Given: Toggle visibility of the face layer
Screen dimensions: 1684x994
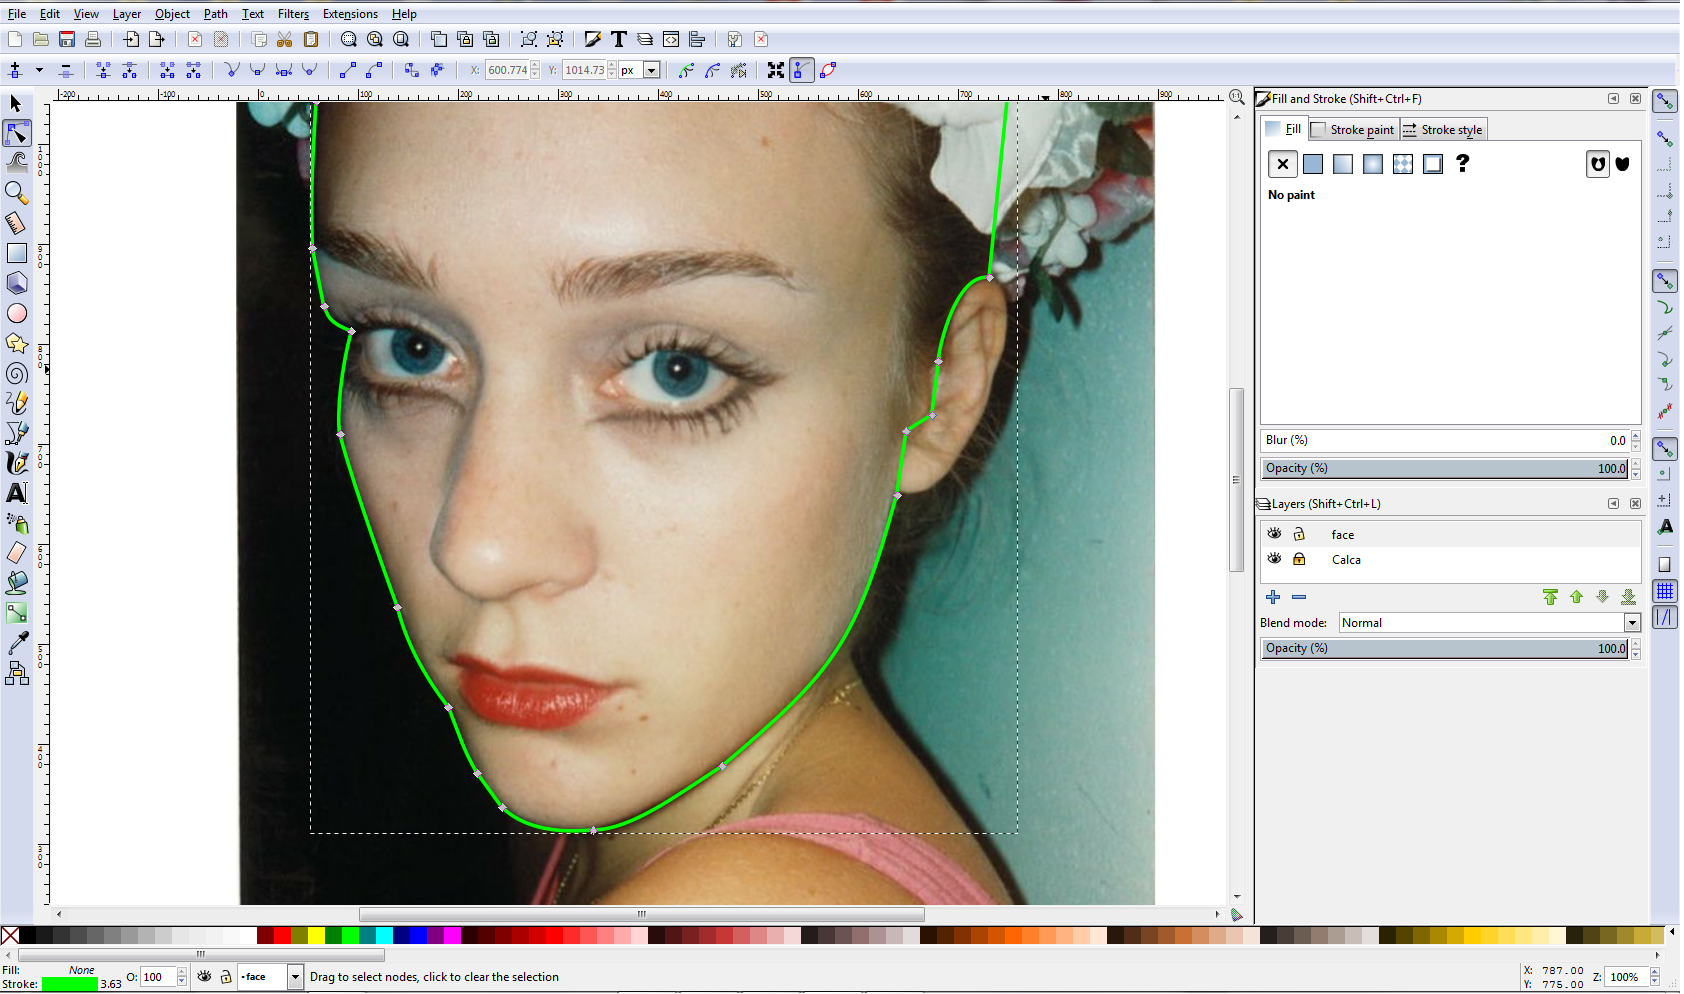Looking at the screenshot, I should tap(1274, 534).
